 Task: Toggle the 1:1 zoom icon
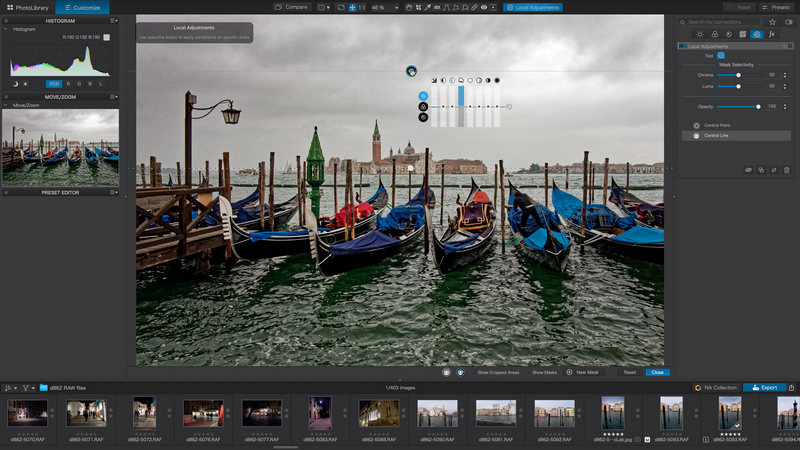point(361,7)
